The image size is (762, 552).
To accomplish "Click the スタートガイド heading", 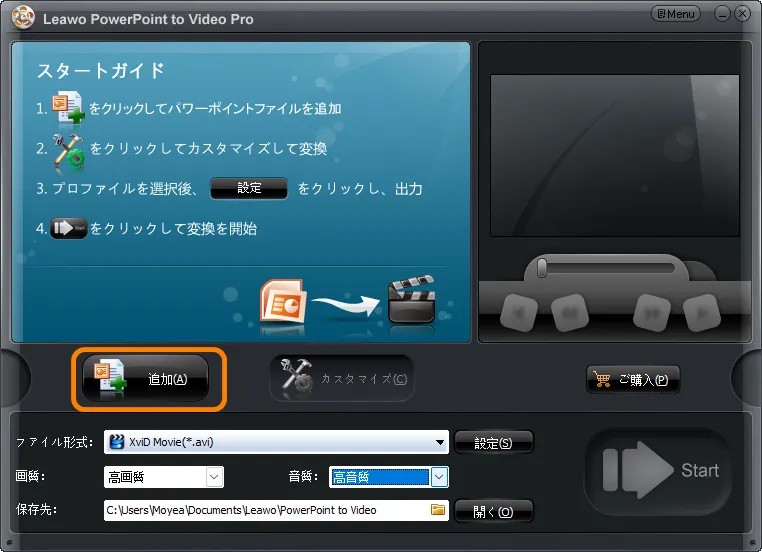I will coord(101,71).
